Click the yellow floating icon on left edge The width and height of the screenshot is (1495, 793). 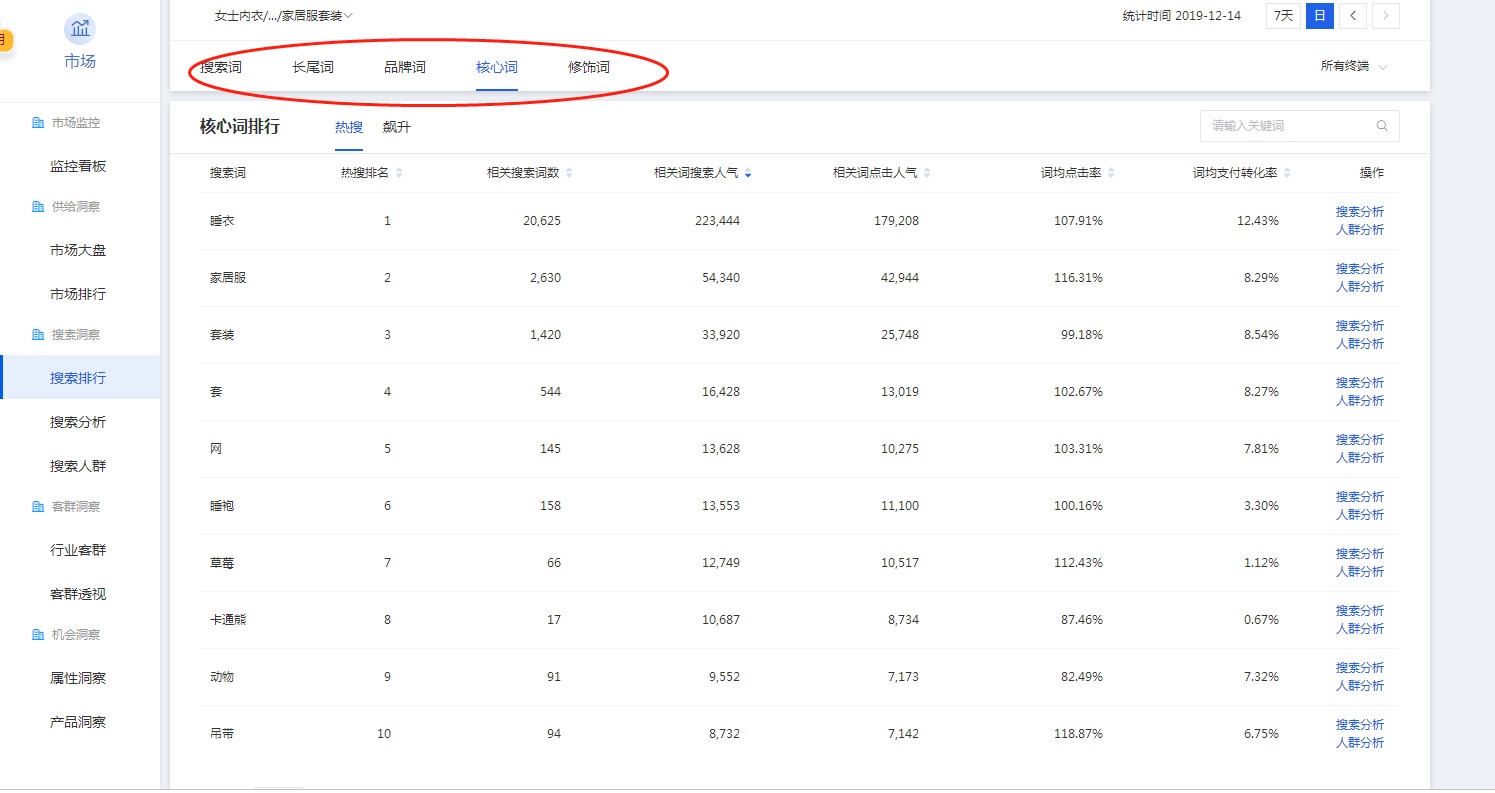(3, 41)
